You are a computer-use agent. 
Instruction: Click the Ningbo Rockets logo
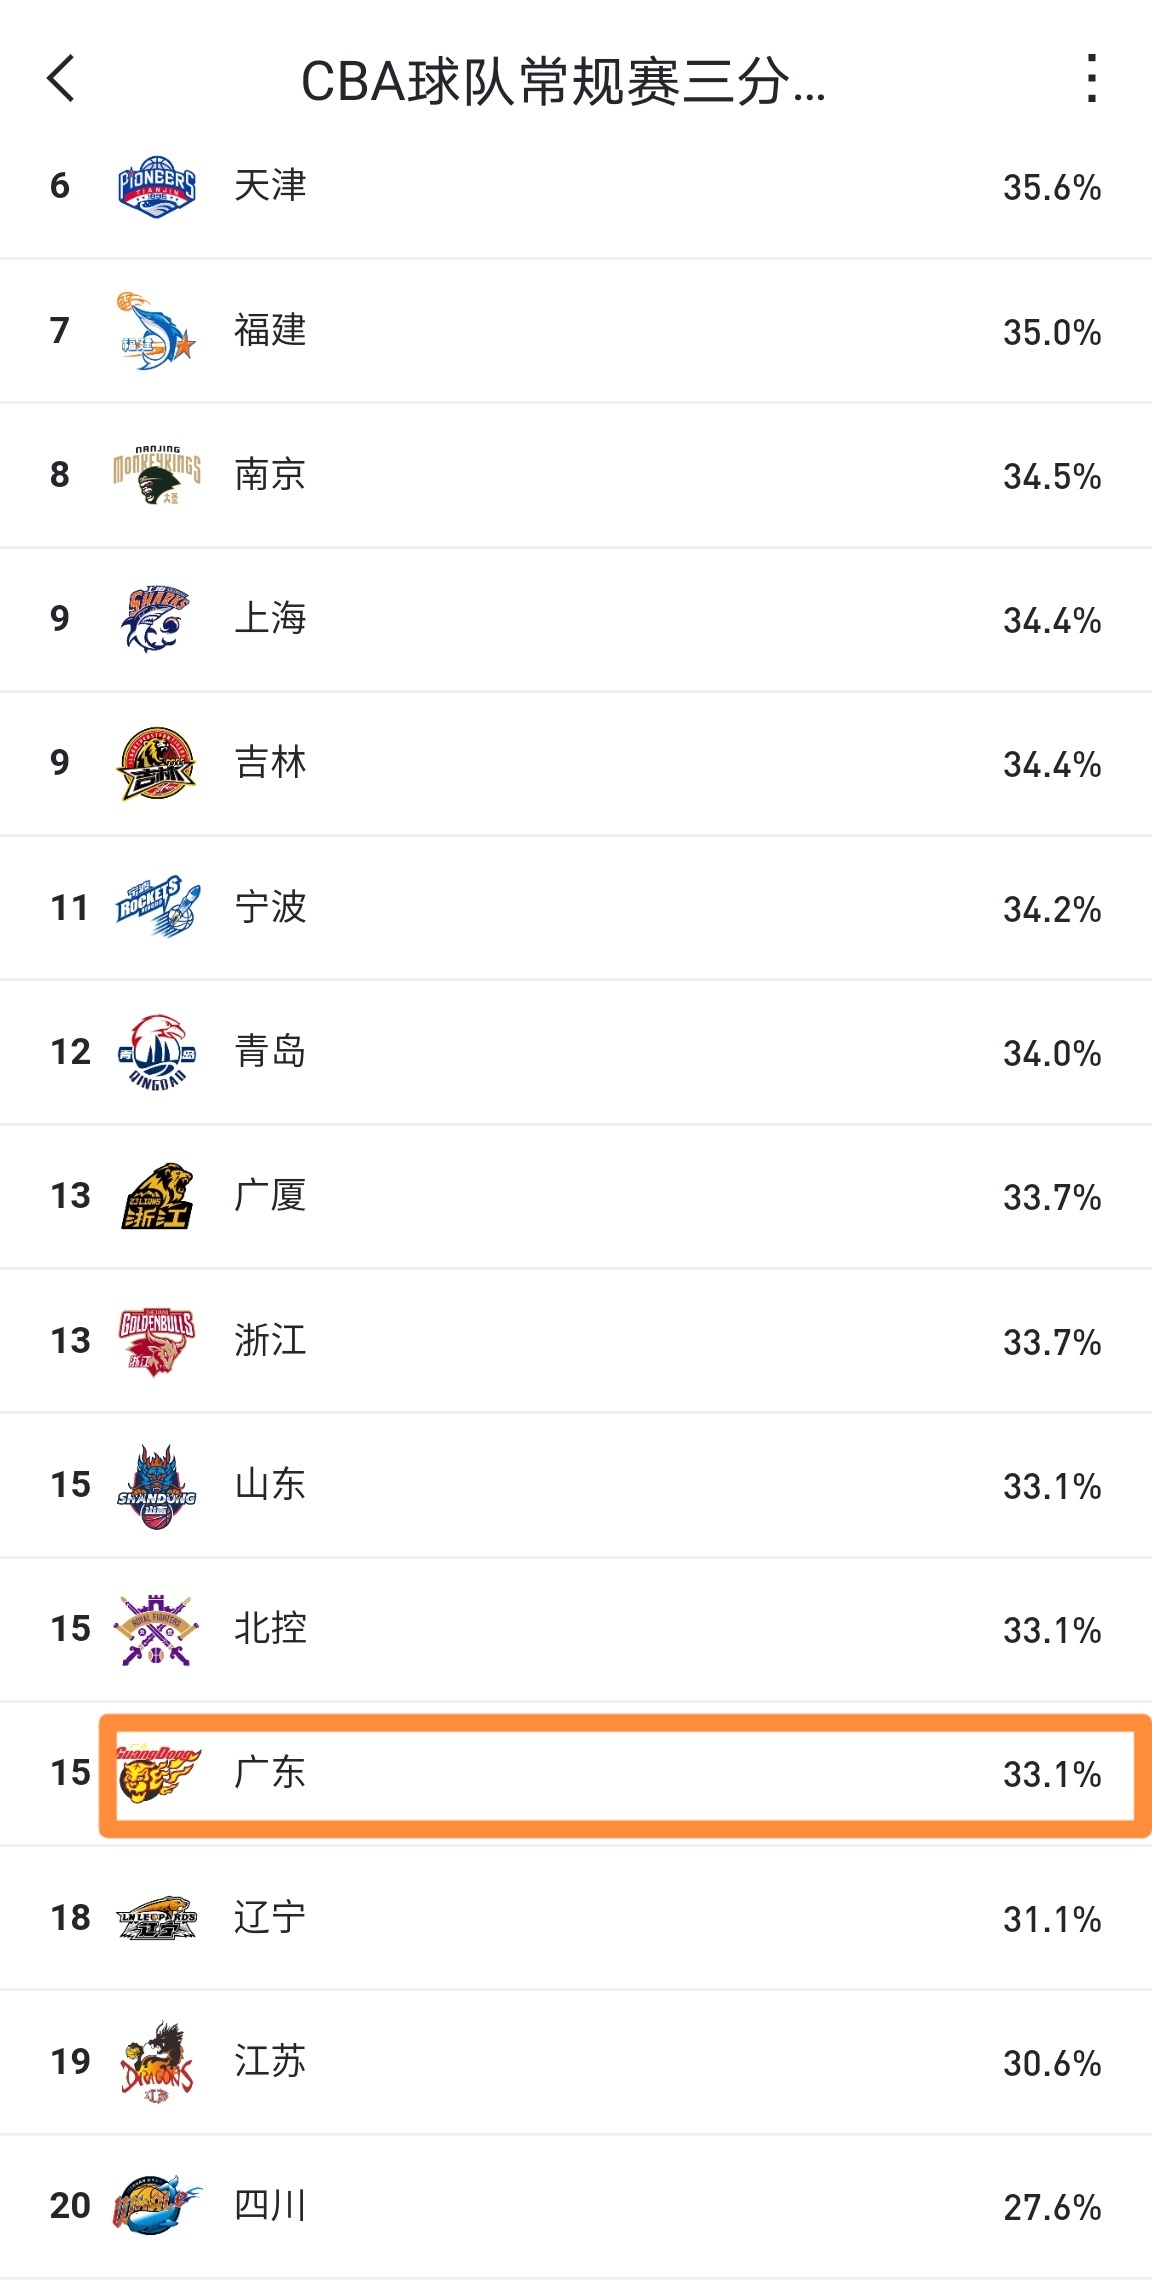pyautogui.click(x=156, y=907)
